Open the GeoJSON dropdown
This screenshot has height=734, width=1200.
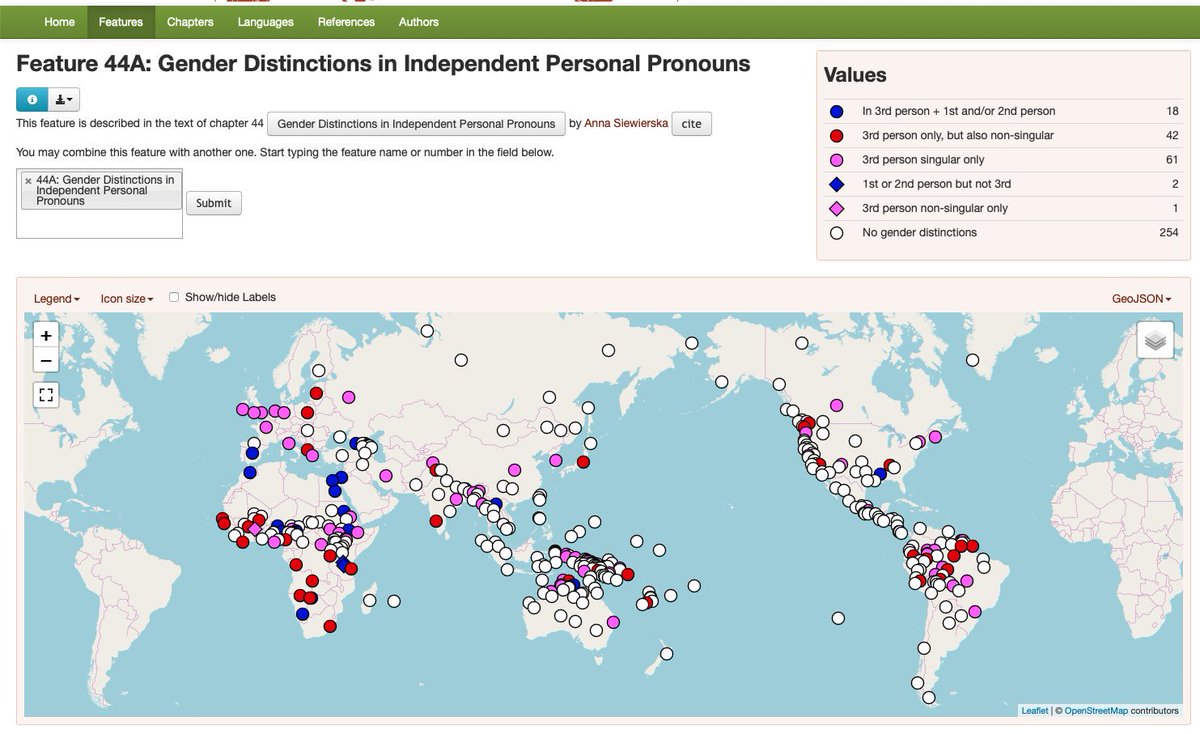click(x=1142, y=298)
